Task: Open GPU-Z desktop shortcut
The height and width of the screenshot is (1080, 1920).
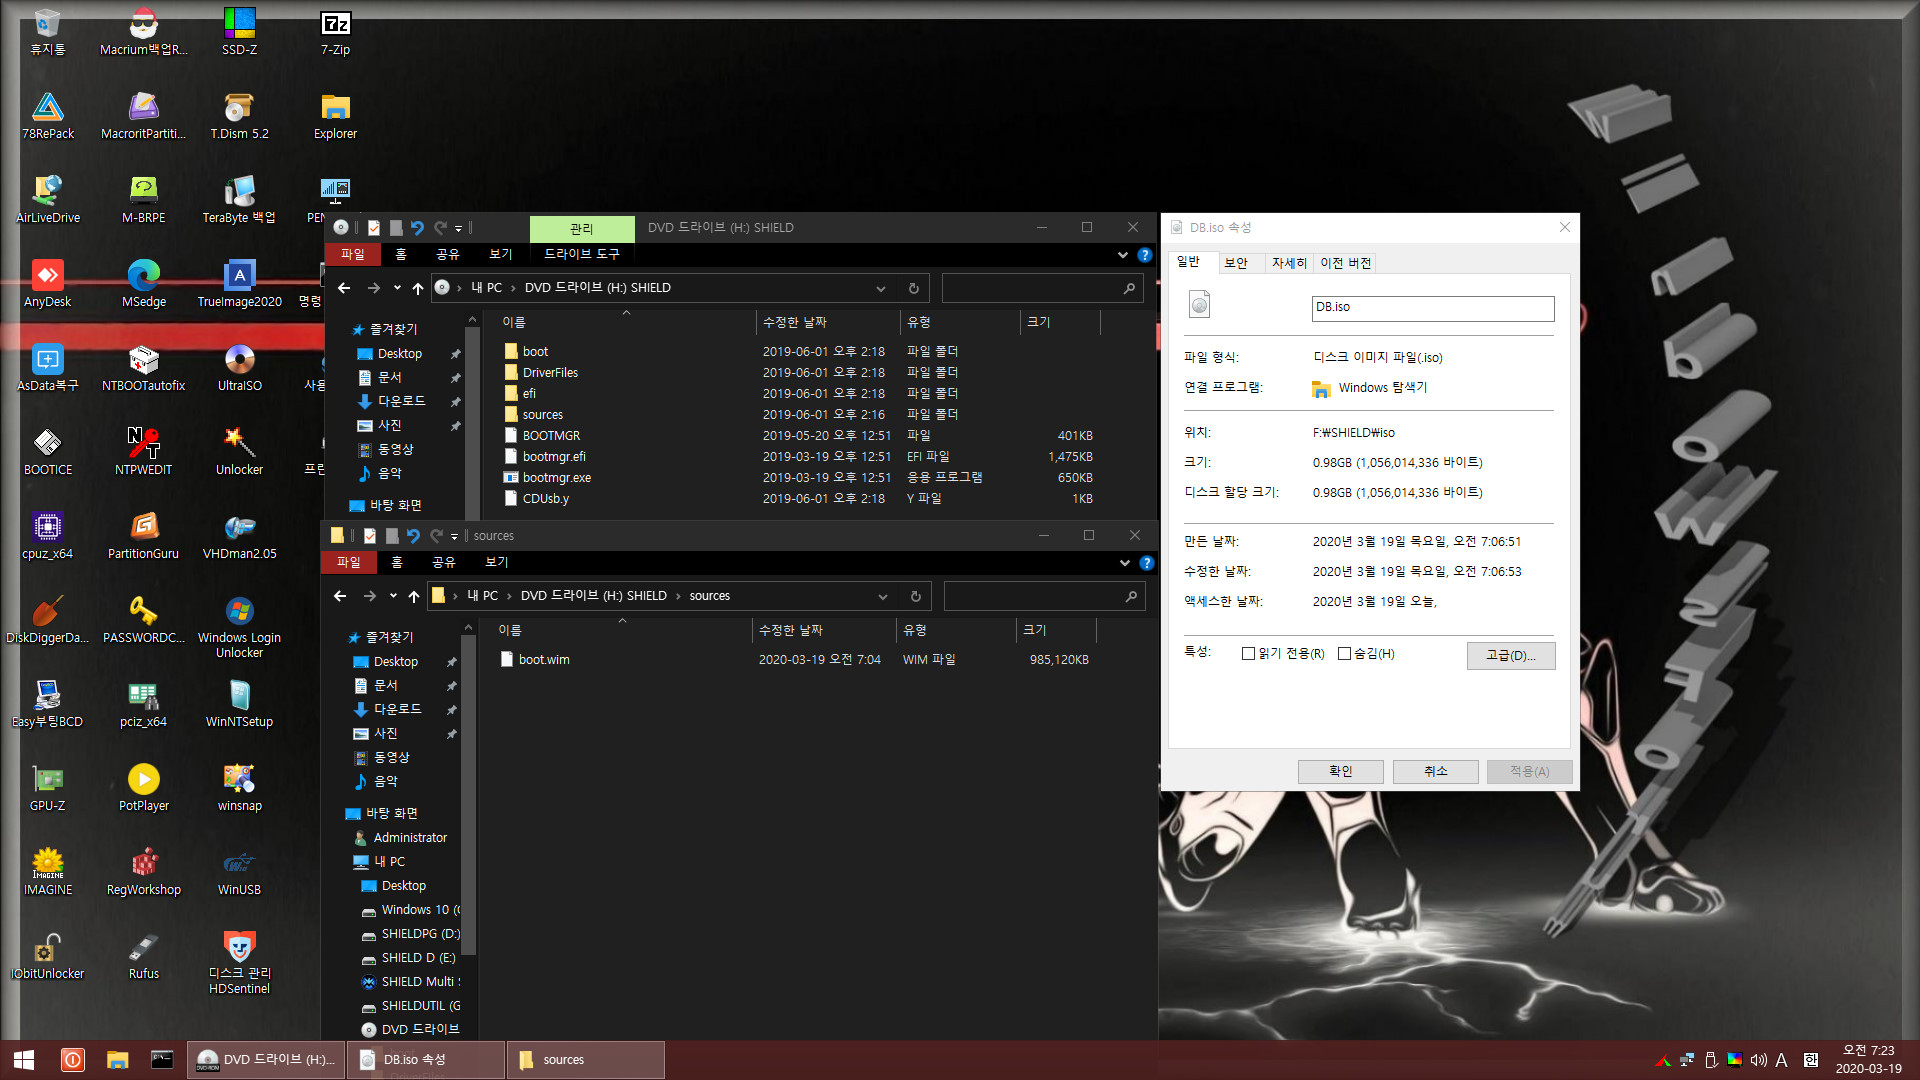Action: point(48,788)
